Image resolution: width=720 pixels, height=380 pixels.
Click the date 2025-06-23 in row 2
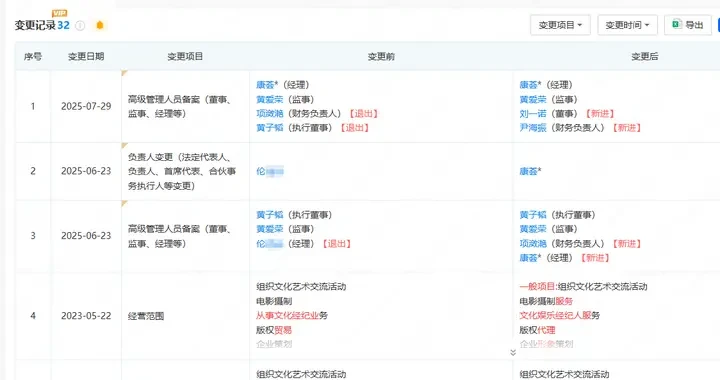pos(86,171)
